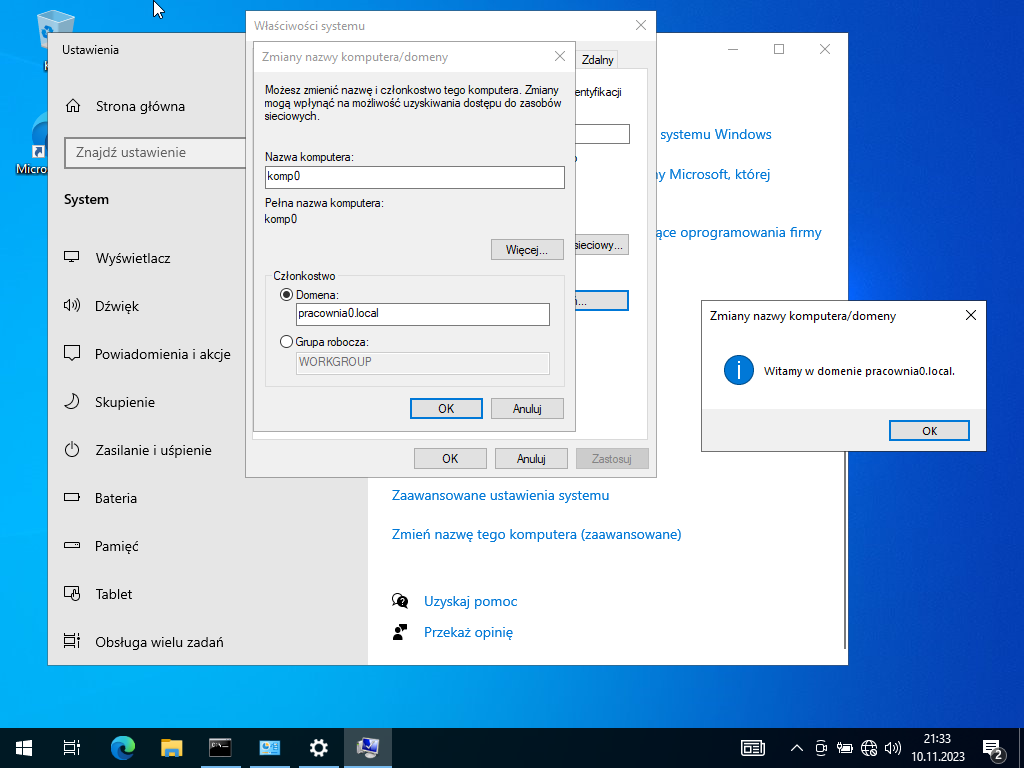Click the volume tray icon

pyautogui.click(x=892, y=748)
